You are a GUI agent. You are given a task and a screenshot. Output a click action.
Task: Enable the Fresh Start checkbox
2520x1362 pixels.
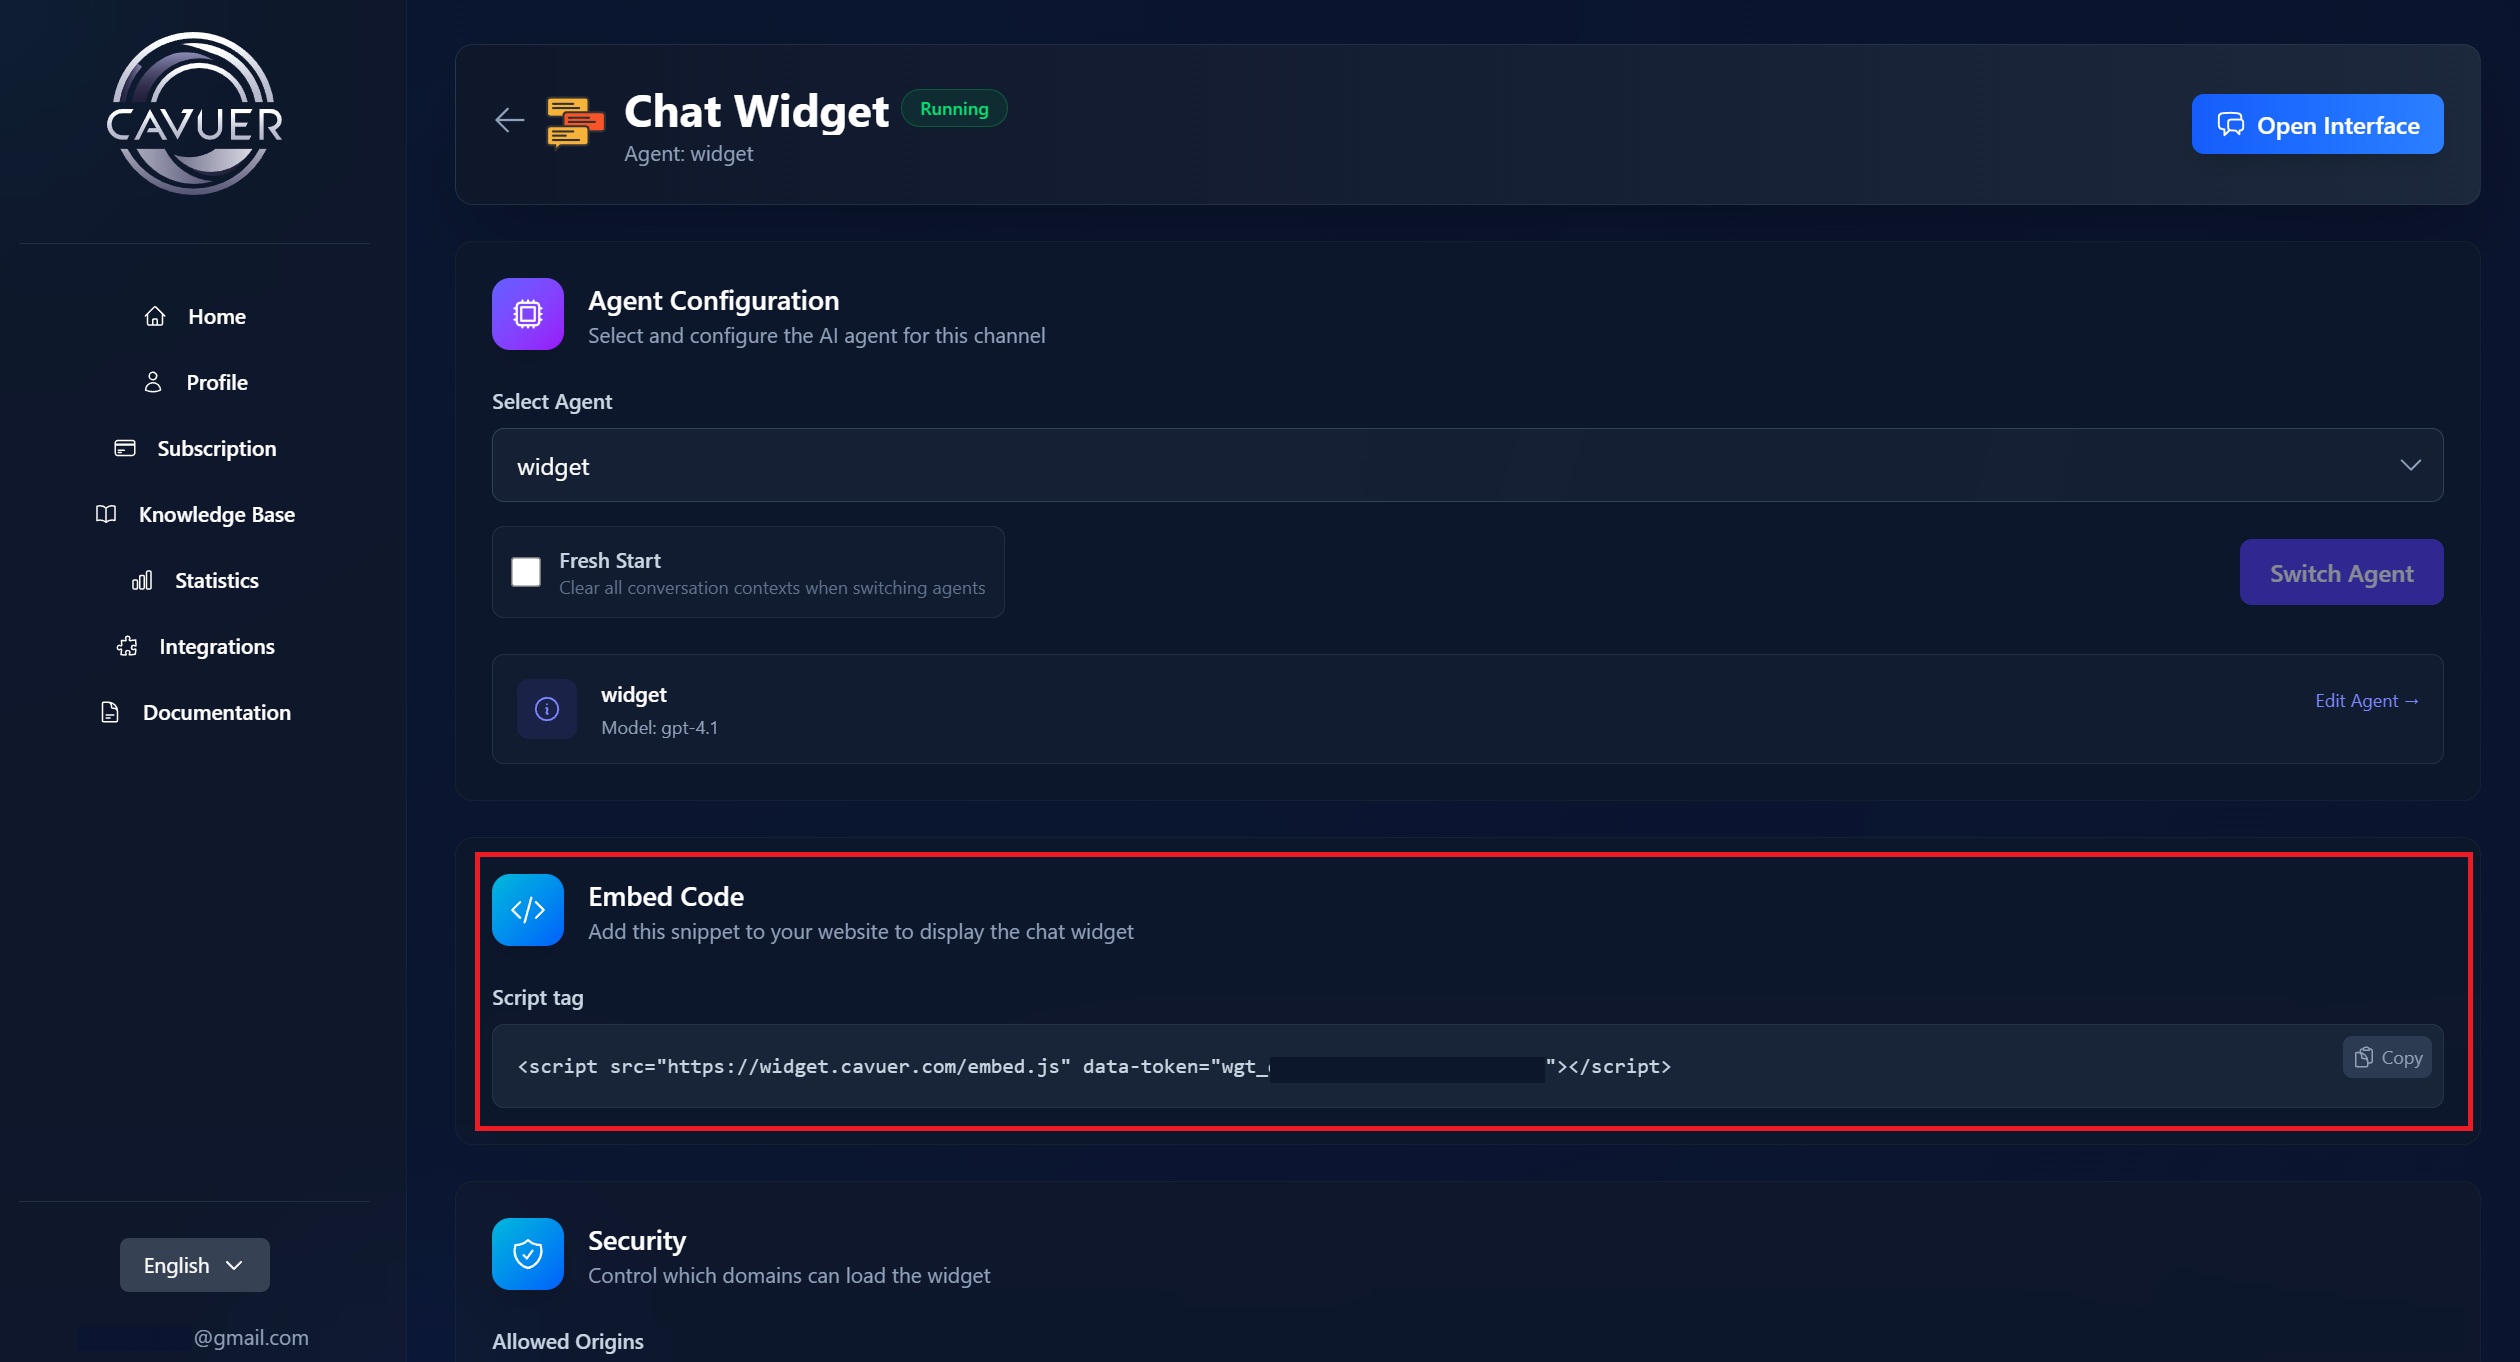[x=526, y=572]
